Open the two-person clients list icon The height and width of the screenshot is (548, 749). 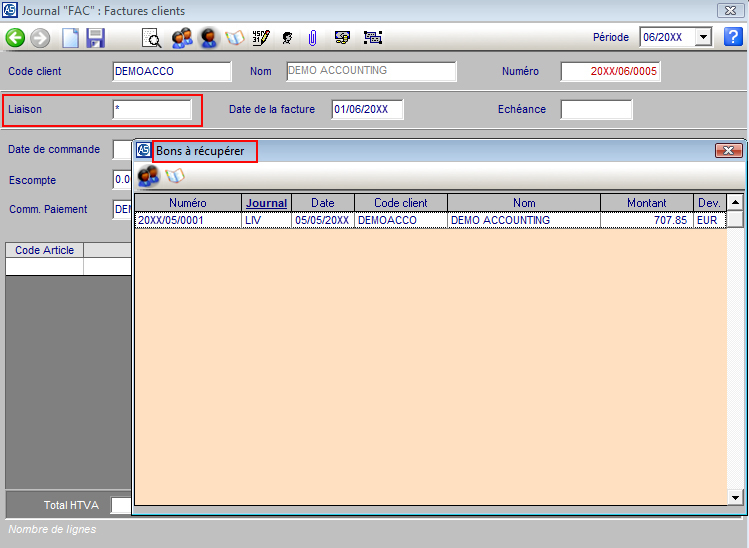(182, 38)
